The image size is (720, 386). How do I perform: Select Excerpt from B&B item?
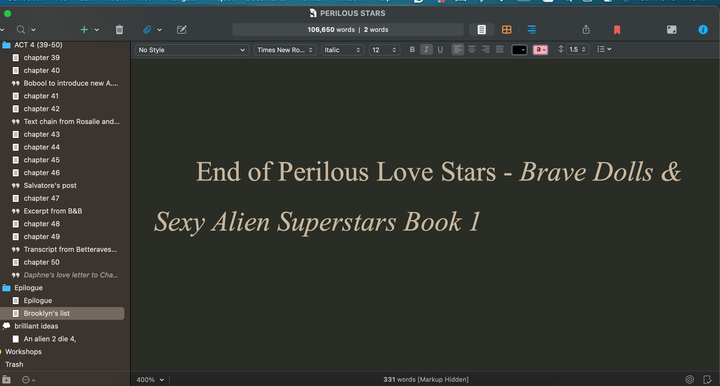pos(53,211)
